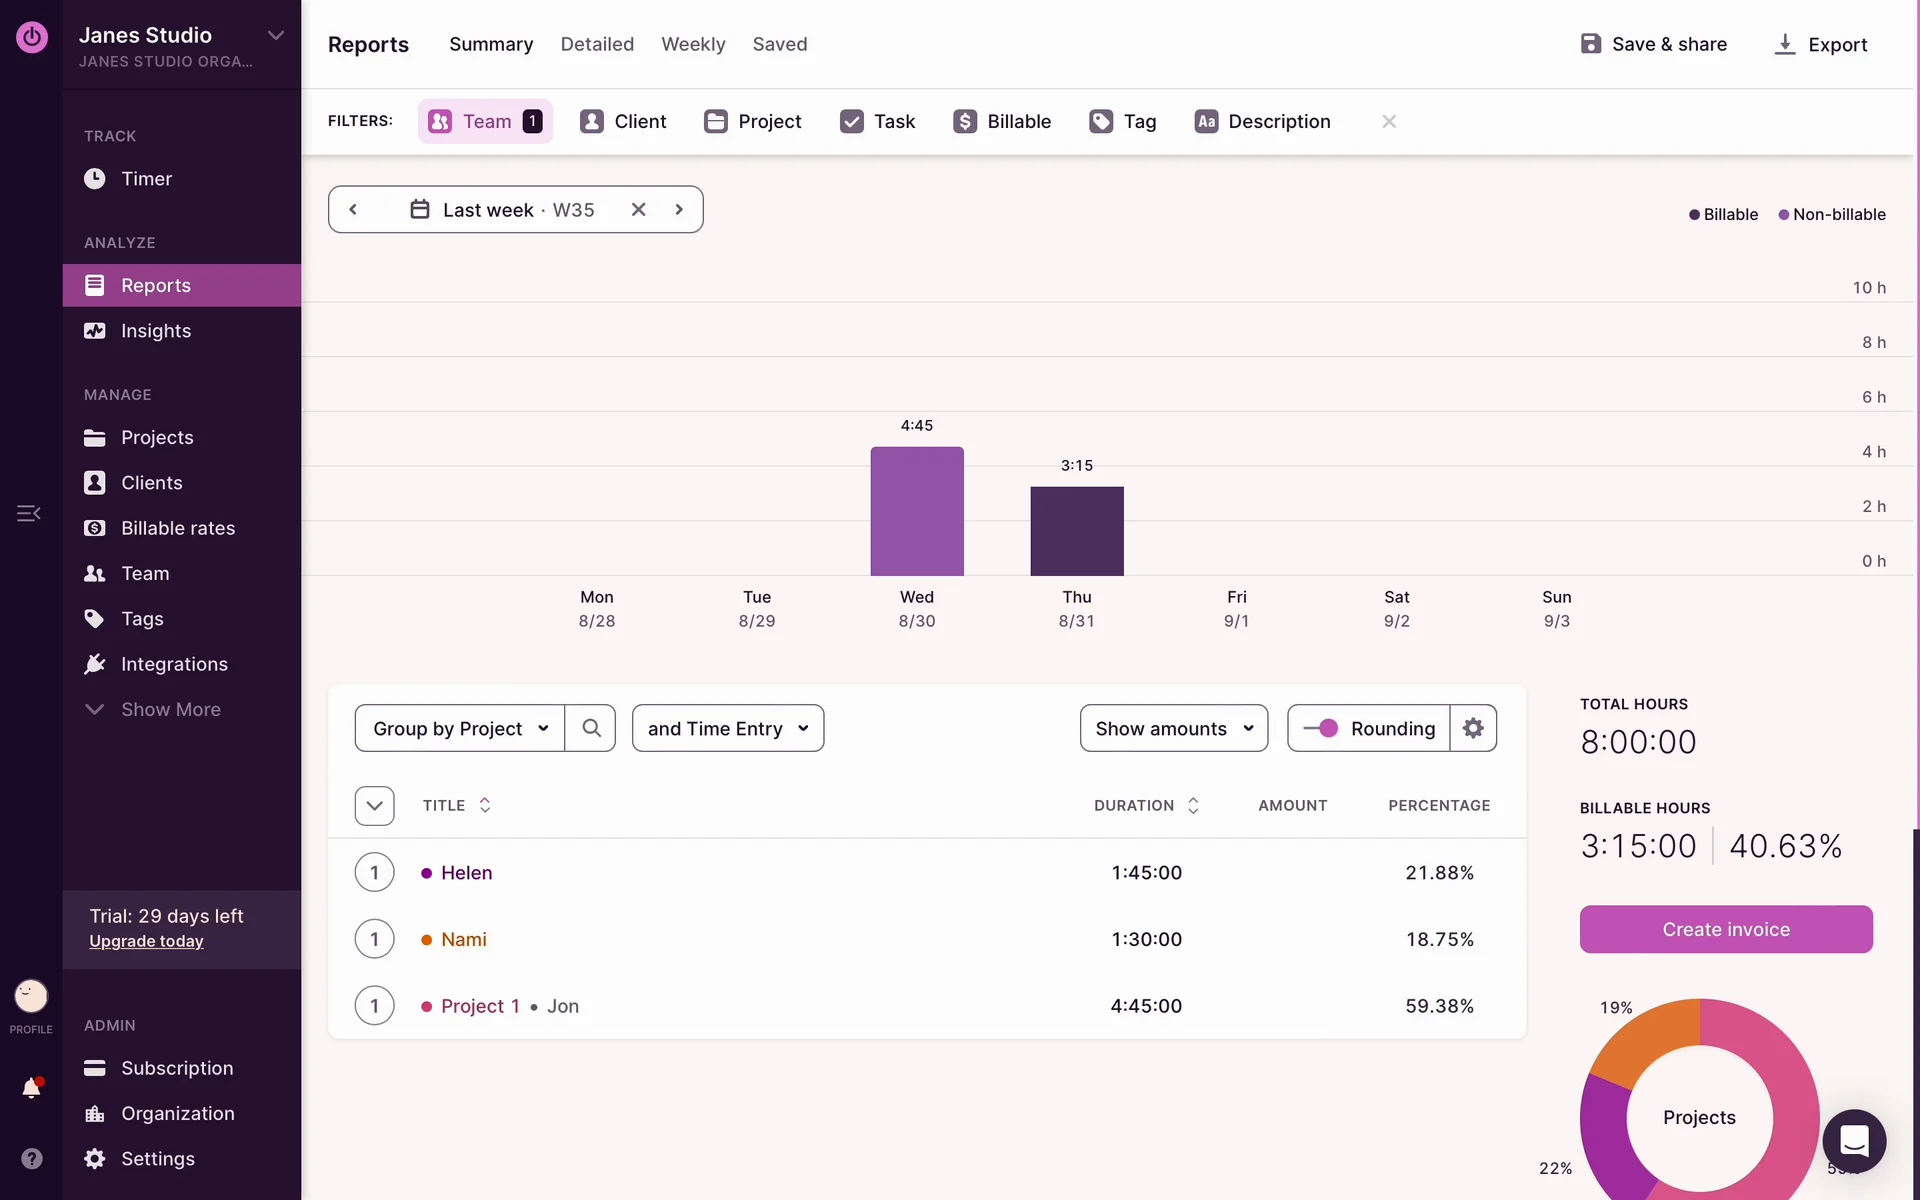Click the Wednesday 4:45 chart bar
This screenshot has height=1200, width=1920.
(917, 511)
